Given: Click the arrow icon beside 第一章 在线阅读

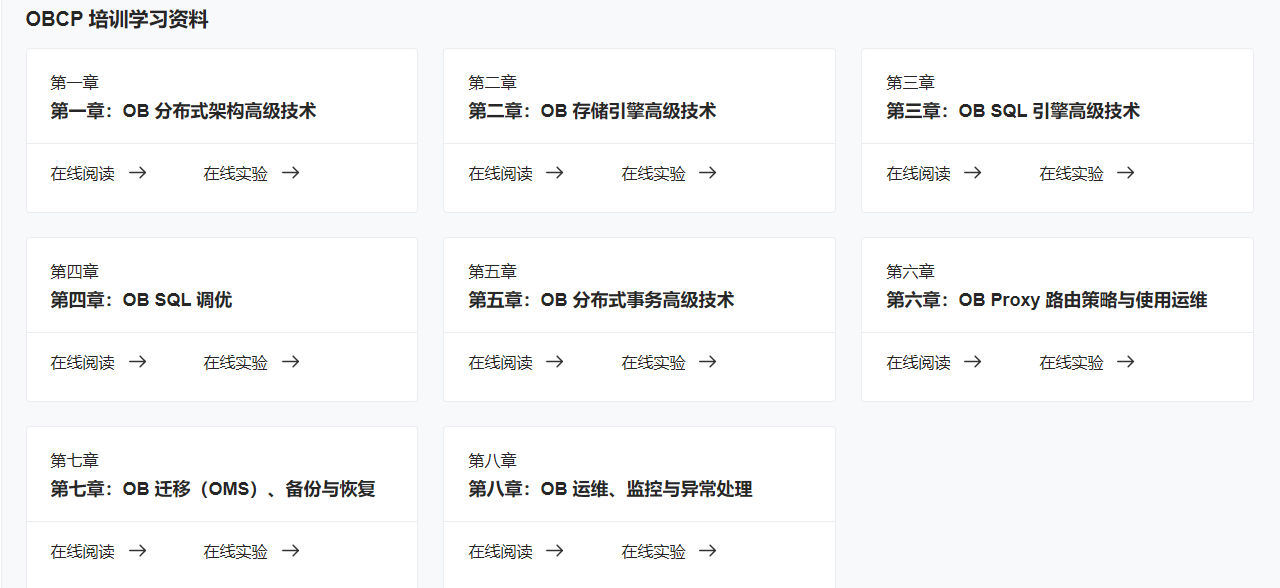Looking at the screenshot, I should coord(139,173).
